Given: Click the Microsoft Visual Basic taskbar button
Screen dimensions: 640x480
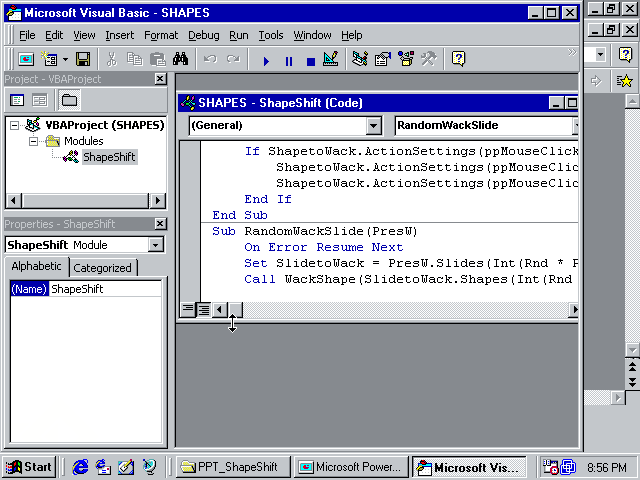Looking at the screenshot, I should pos(469,467).
